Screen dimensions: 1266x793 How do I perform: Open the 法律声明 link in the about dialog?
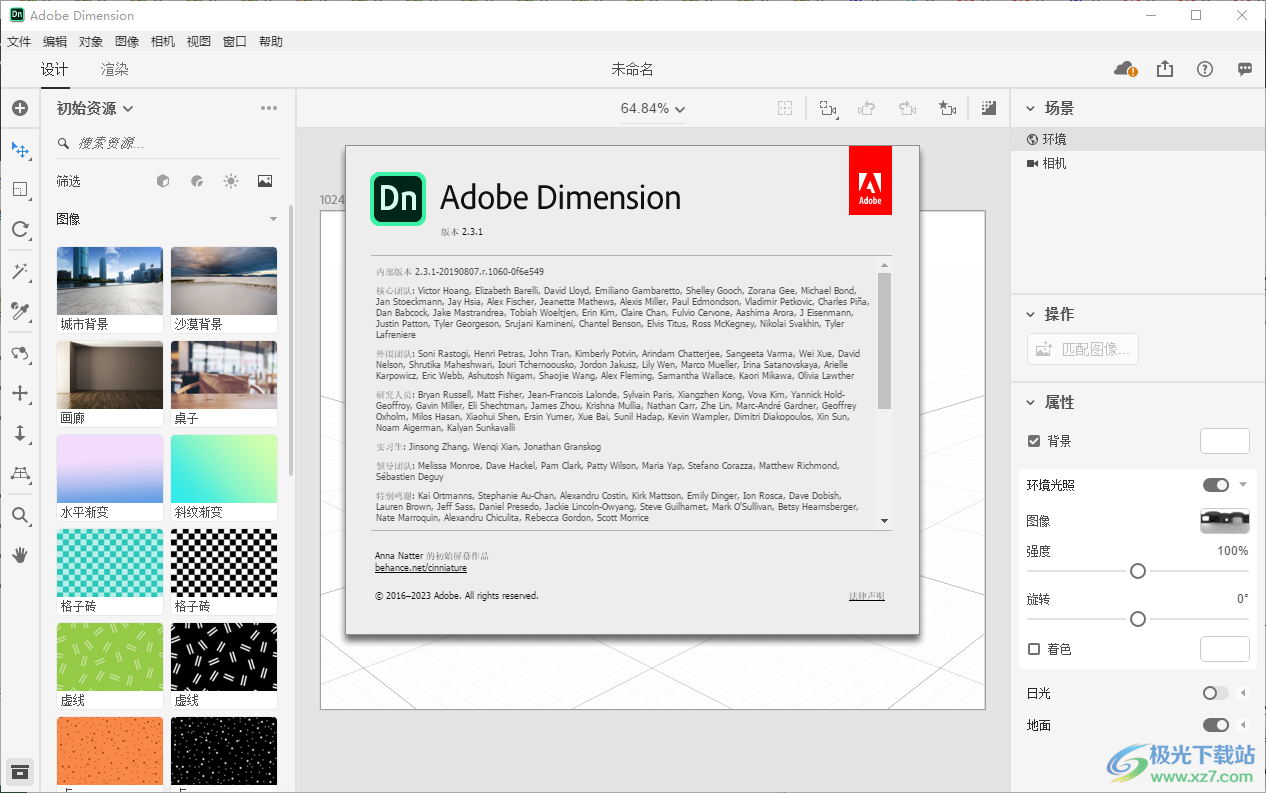(866, 596)
